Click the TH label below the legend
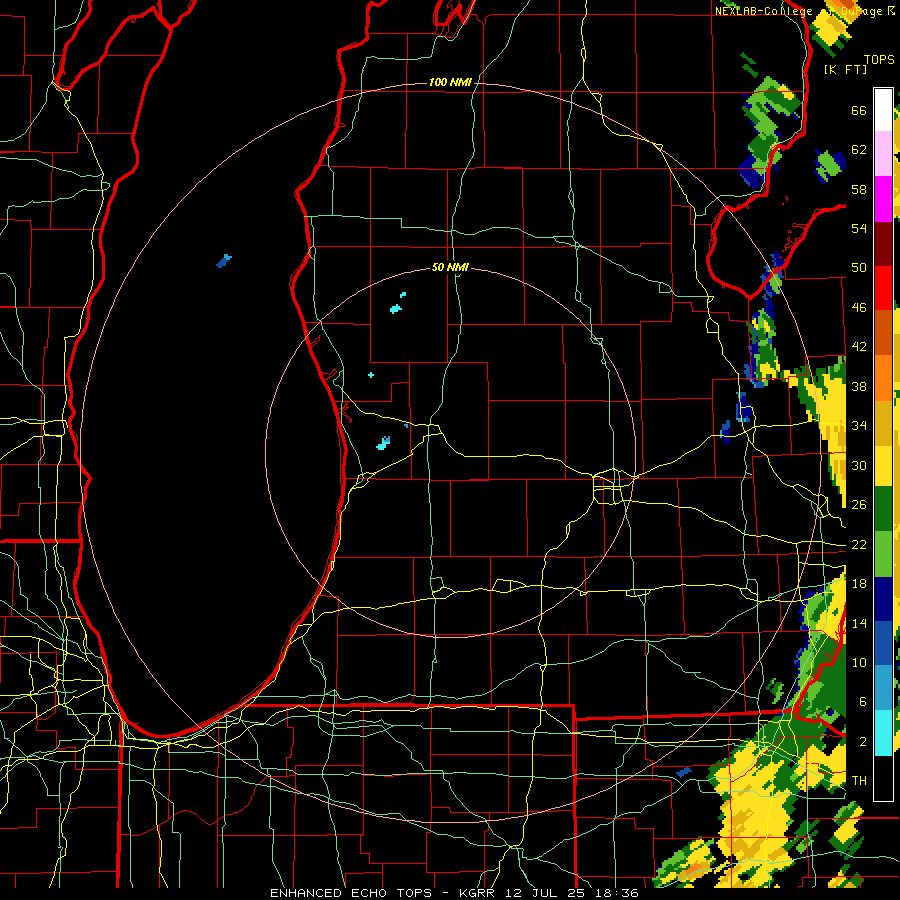 (859, 781)
